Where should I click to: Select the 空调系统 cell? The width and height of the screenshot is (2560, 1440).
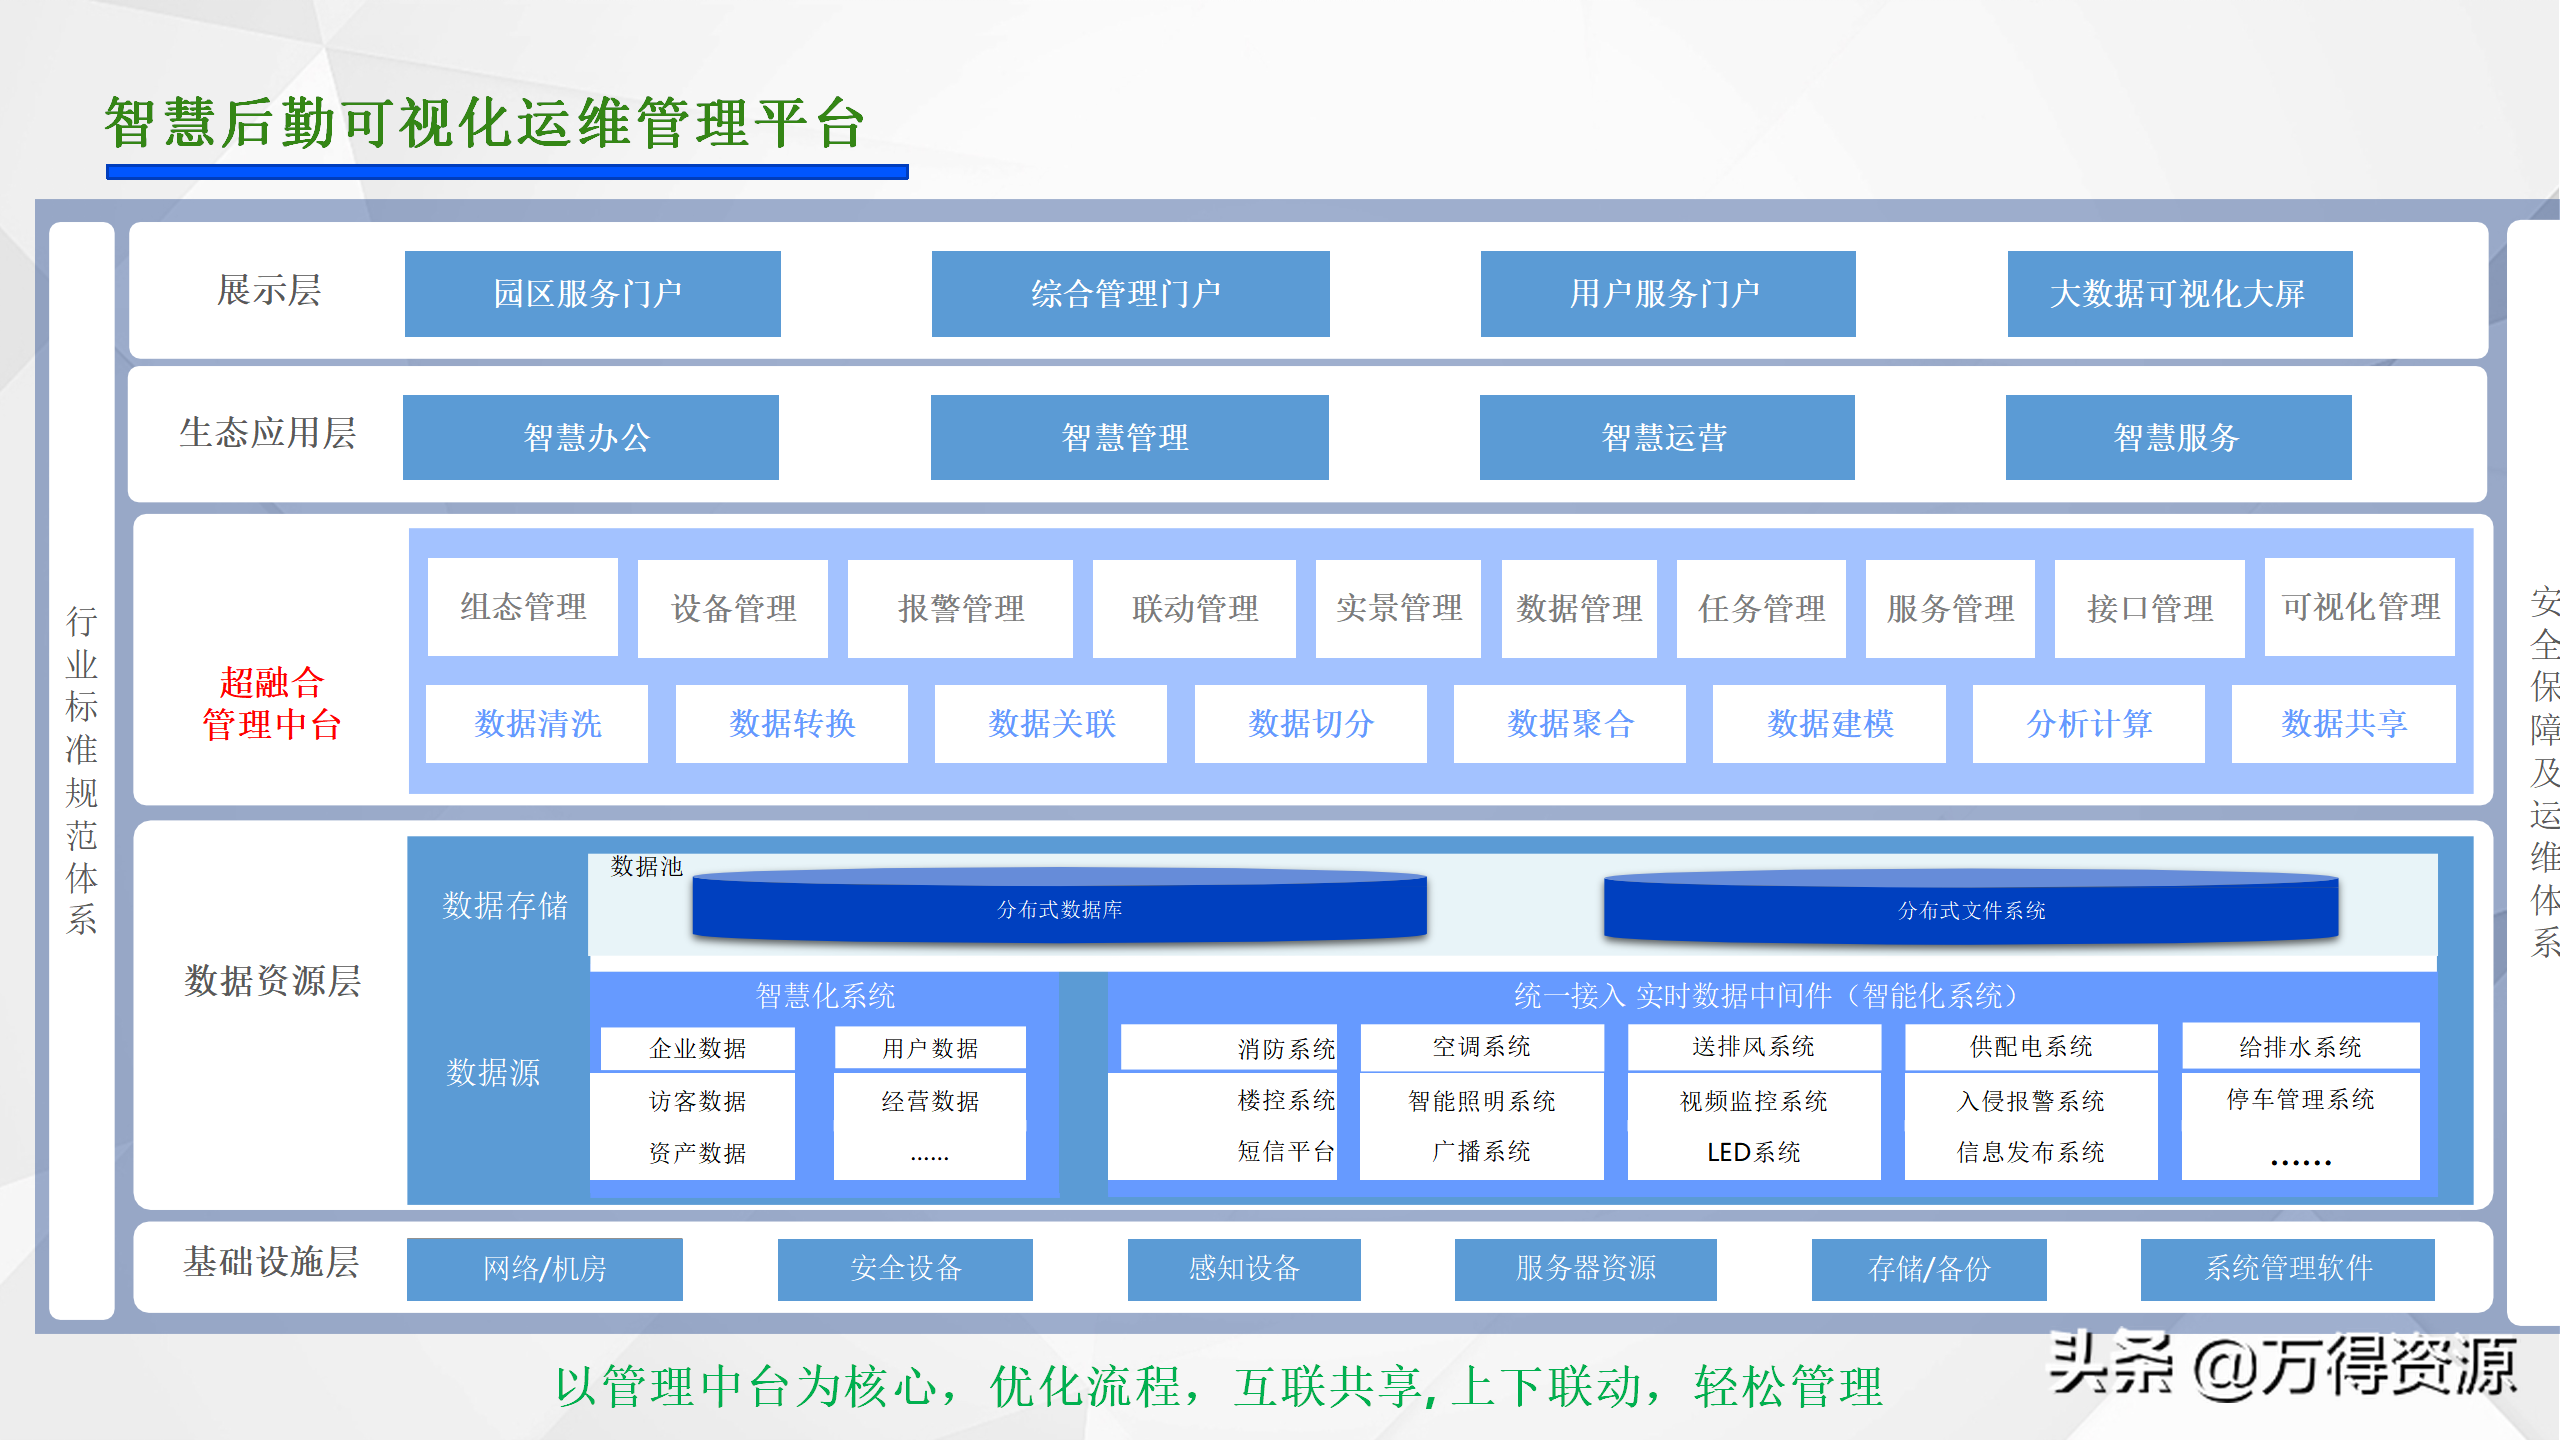(x=1481, y=1047)
